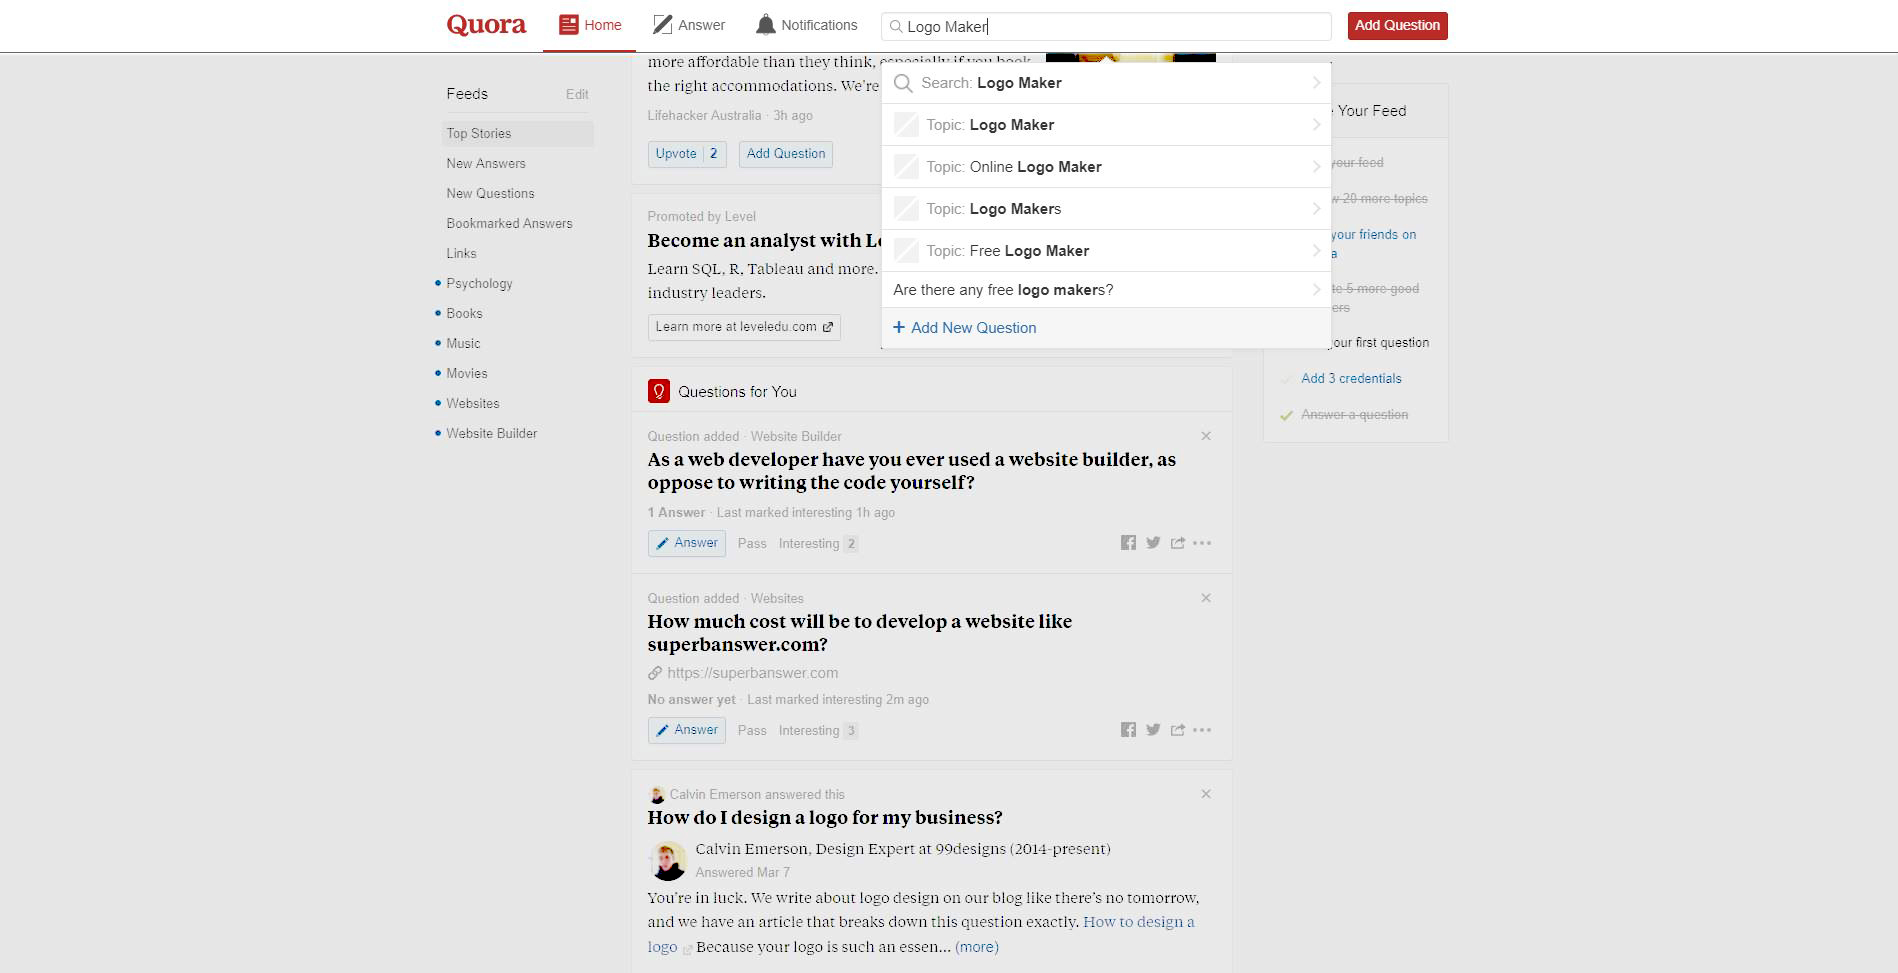Open the https://superbanswer.com link
The width and height of the screenshot is (1898, 973).
point(752,673)
